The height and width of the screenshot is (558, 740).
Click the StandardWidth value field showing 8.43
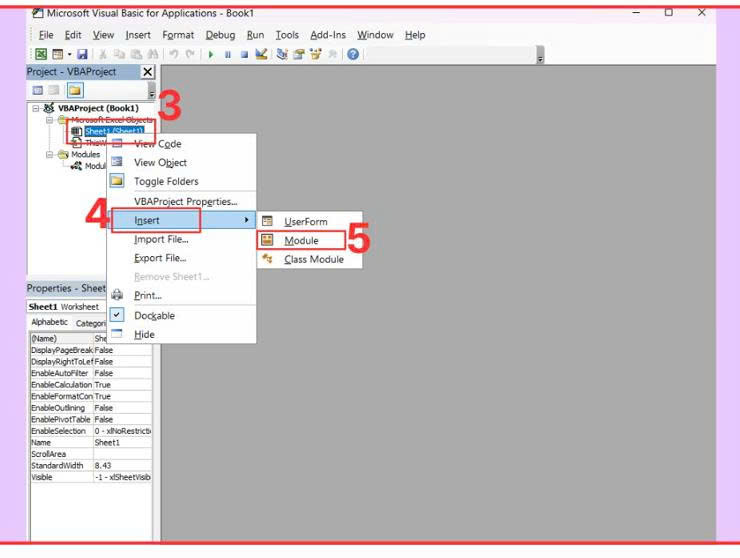click(120, 465)
